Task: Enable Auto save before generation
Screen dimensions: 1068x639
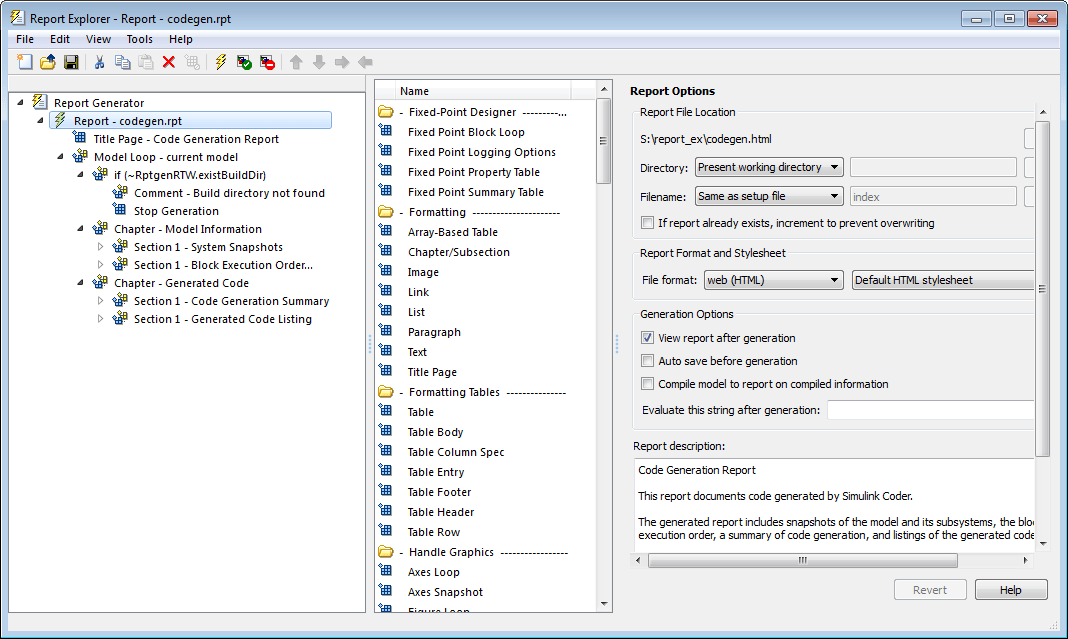Action: (648, 361)
